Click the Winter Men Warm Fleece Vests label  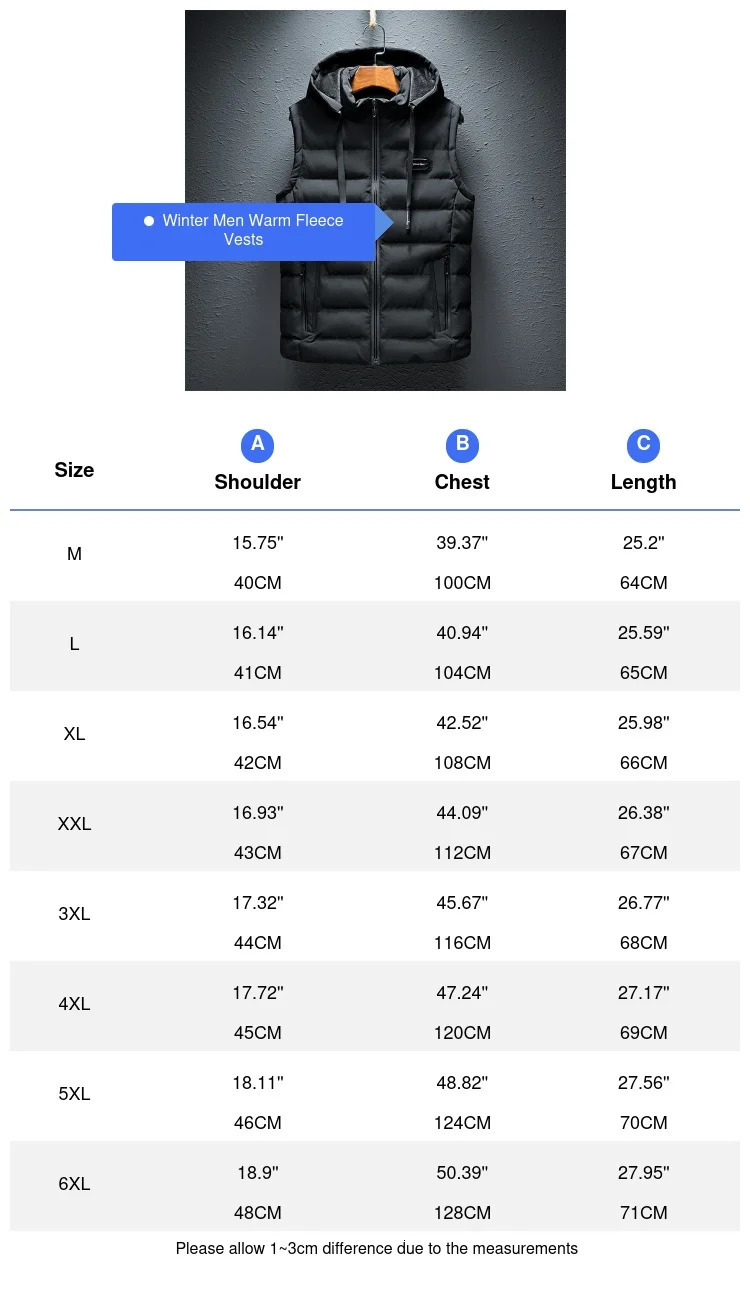(252, 230)
